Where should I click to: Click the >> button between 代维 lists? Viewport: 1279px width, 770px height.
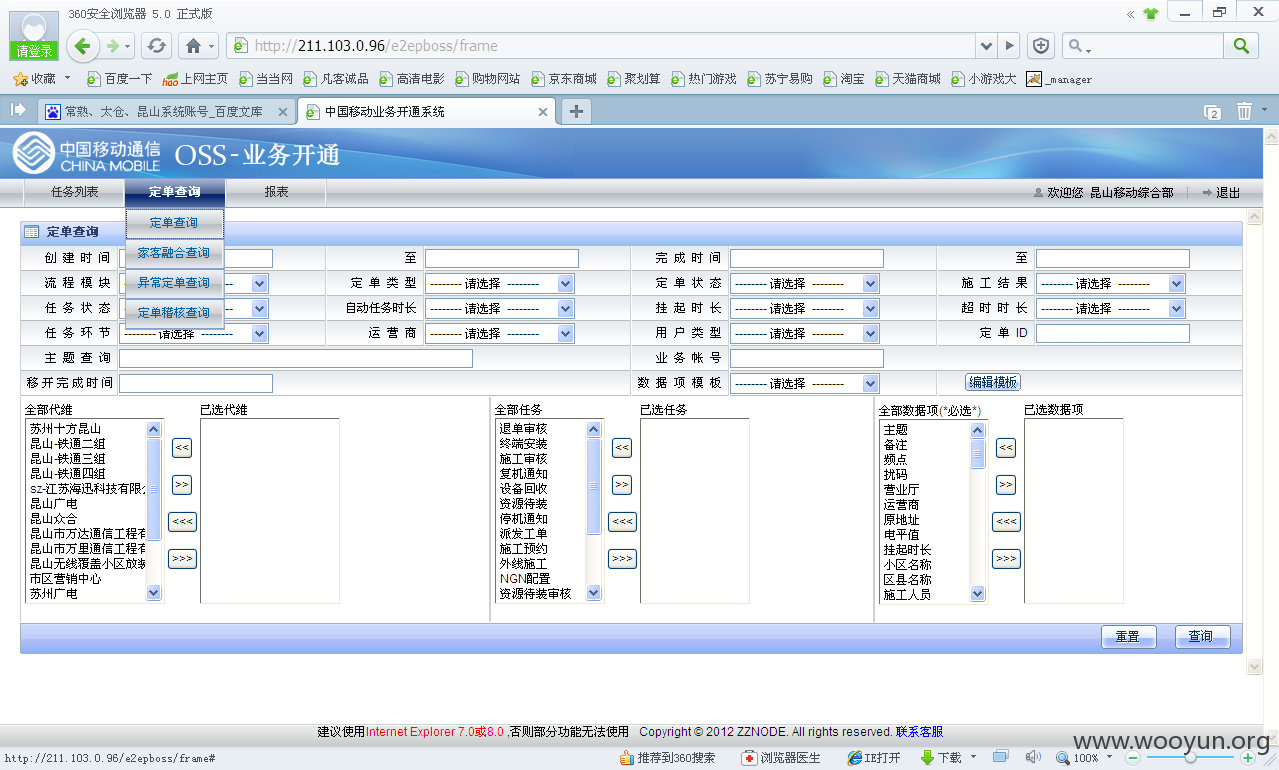[x=182, y=485]
